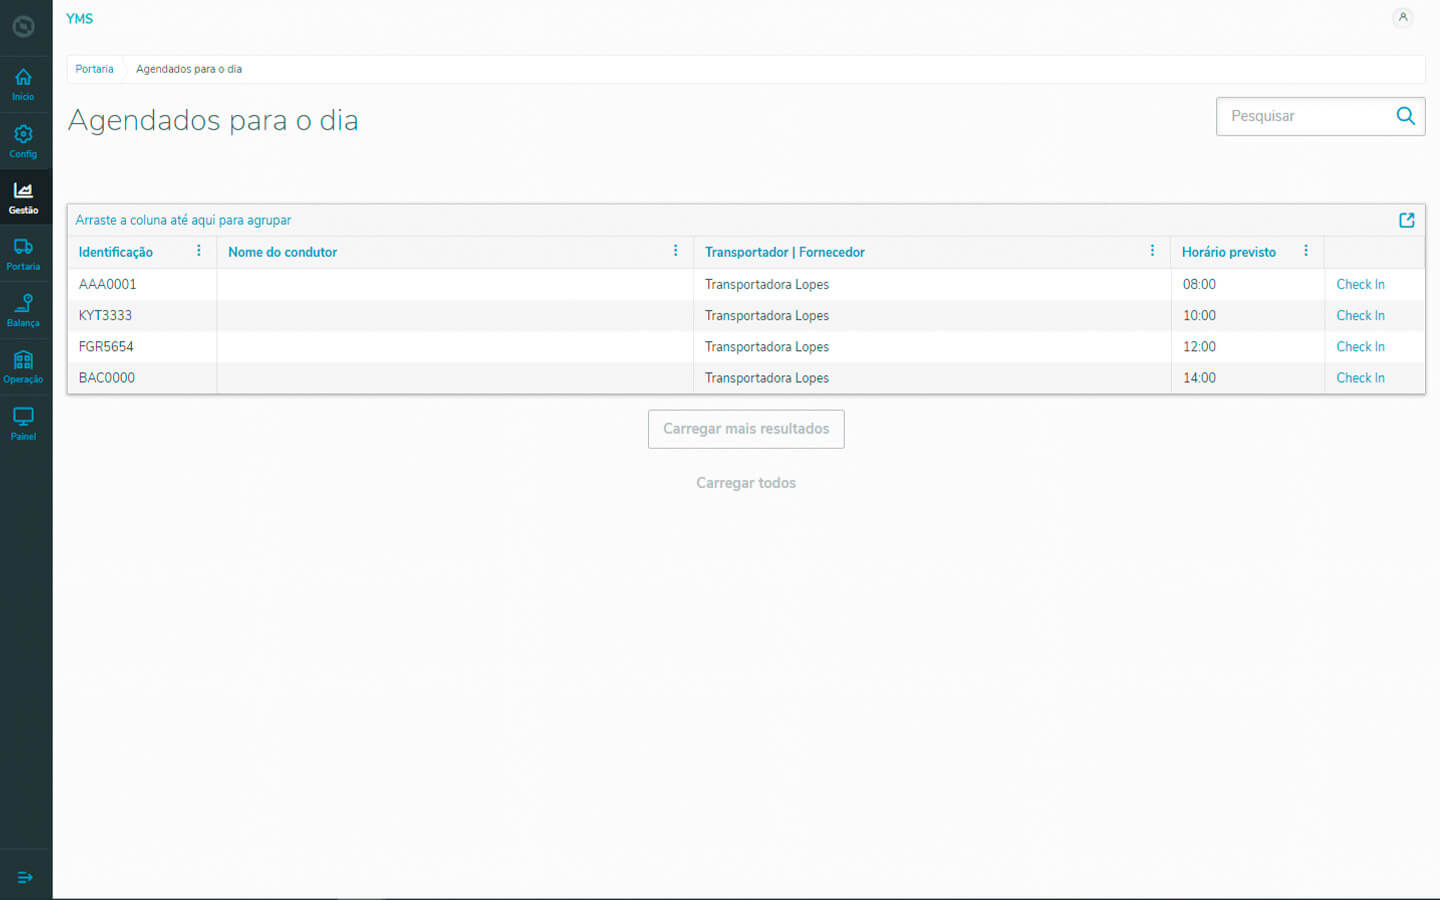The width and height of the screenshot is (1440, 900).
Task: Click Check In for BAC0000 at 14:00
Action: pyautogui.click(x=1360, y=378)
